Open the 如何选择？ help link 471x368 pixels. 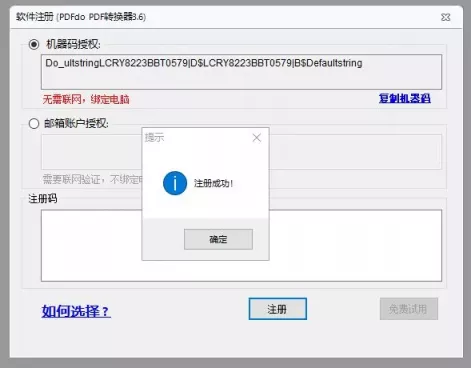[76, 311]
